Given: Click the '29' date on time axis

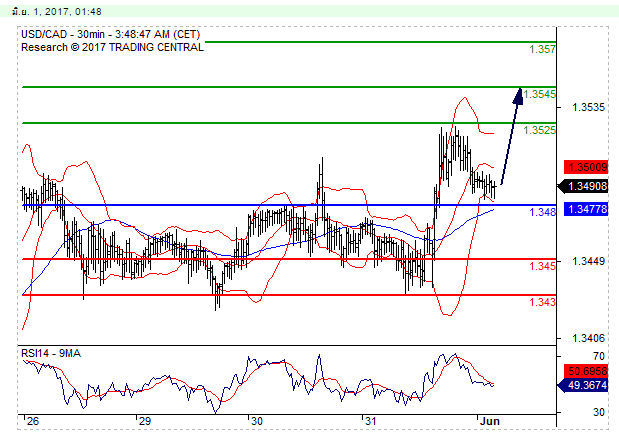Looking at the screenshot, I should (144, 421).
